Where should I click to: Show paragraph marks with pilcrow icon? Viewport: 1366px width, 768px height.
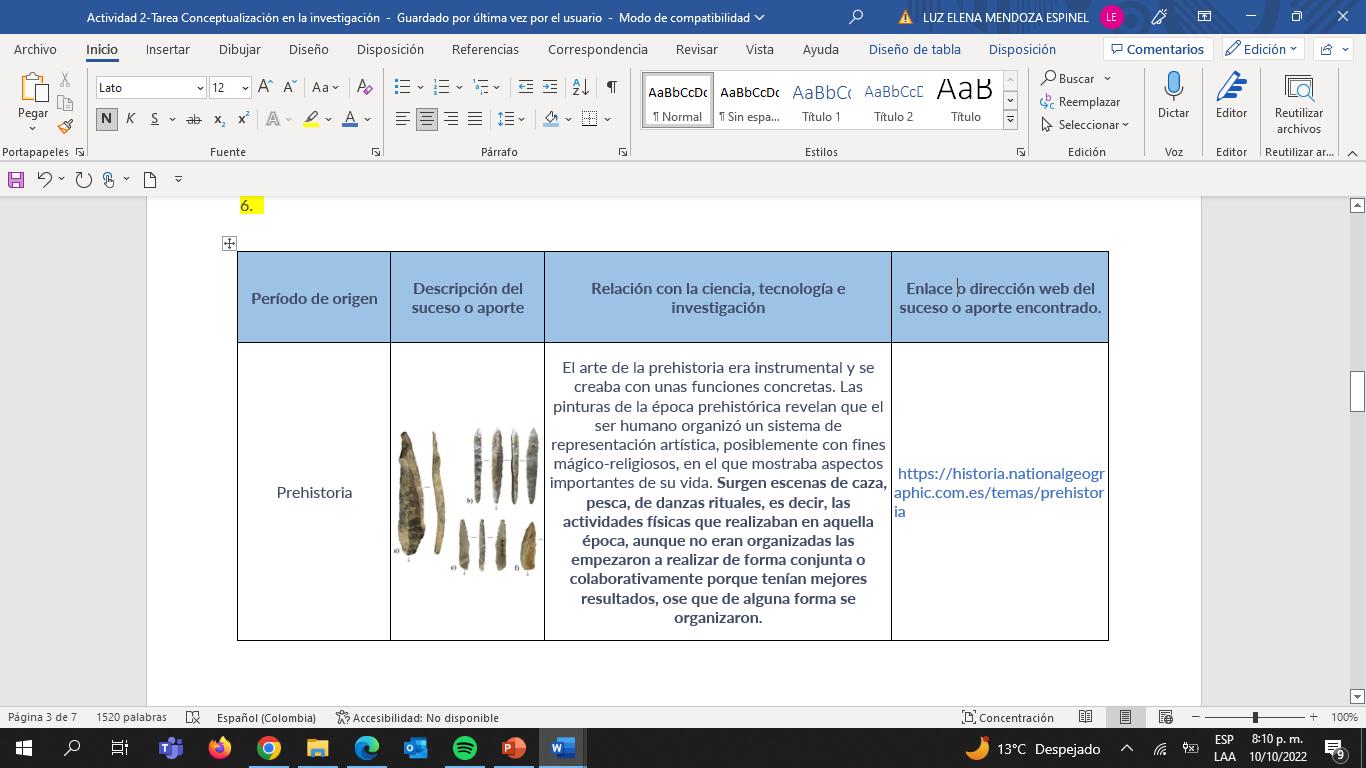pos(611,87)
